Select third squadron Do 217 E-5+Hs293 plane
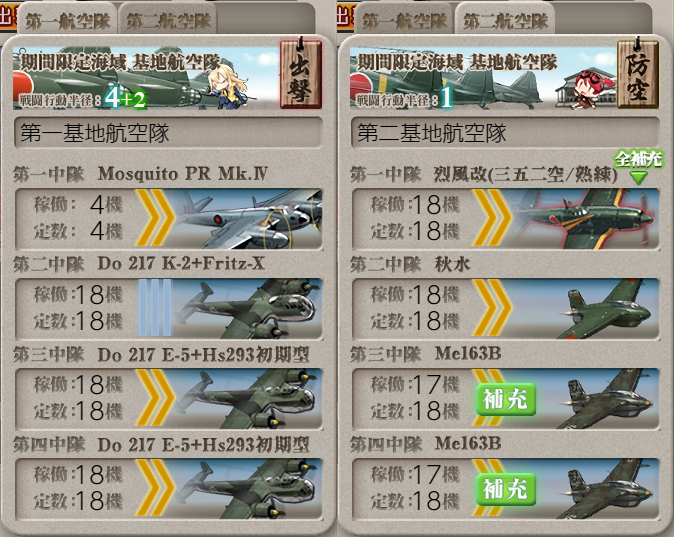674x537 pixels. coord(169,399)
